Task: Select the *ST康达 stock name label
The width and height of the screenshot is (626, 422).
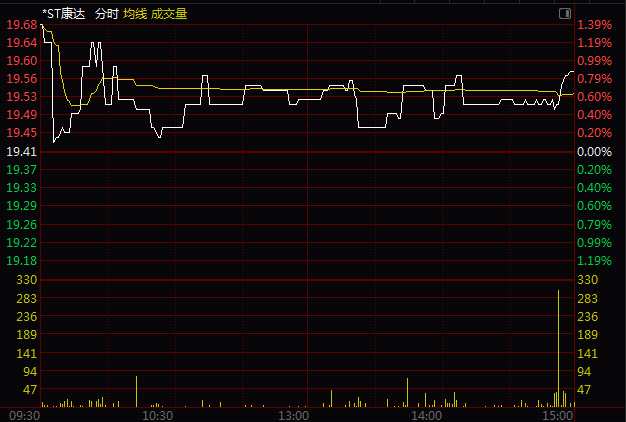Action: click(x=64, y=14)
